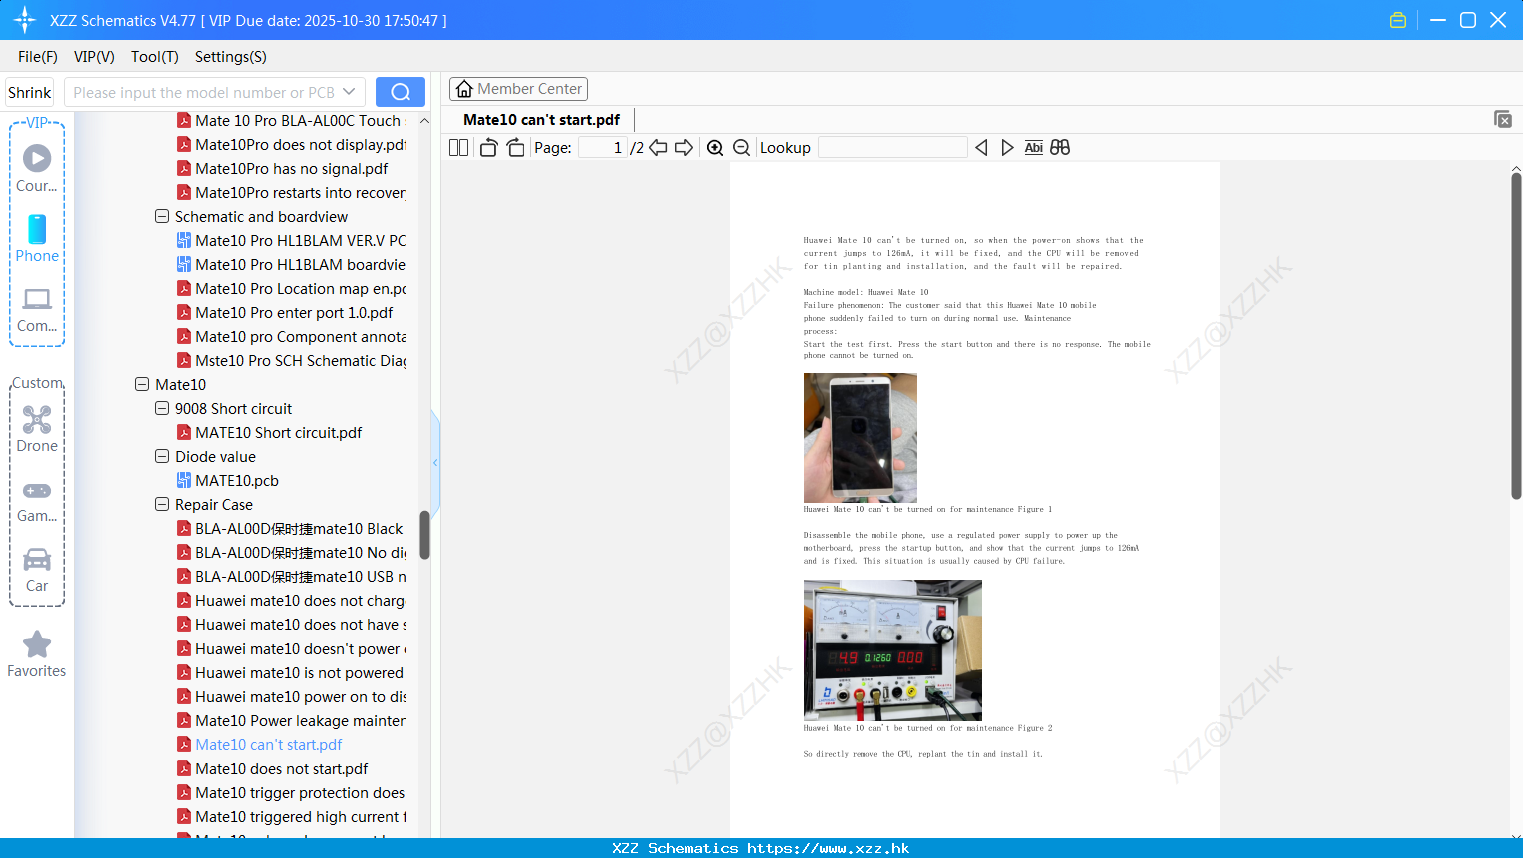
Task: Open Mste10 Pro SCH Schematic Diagram
Action: 292,360
